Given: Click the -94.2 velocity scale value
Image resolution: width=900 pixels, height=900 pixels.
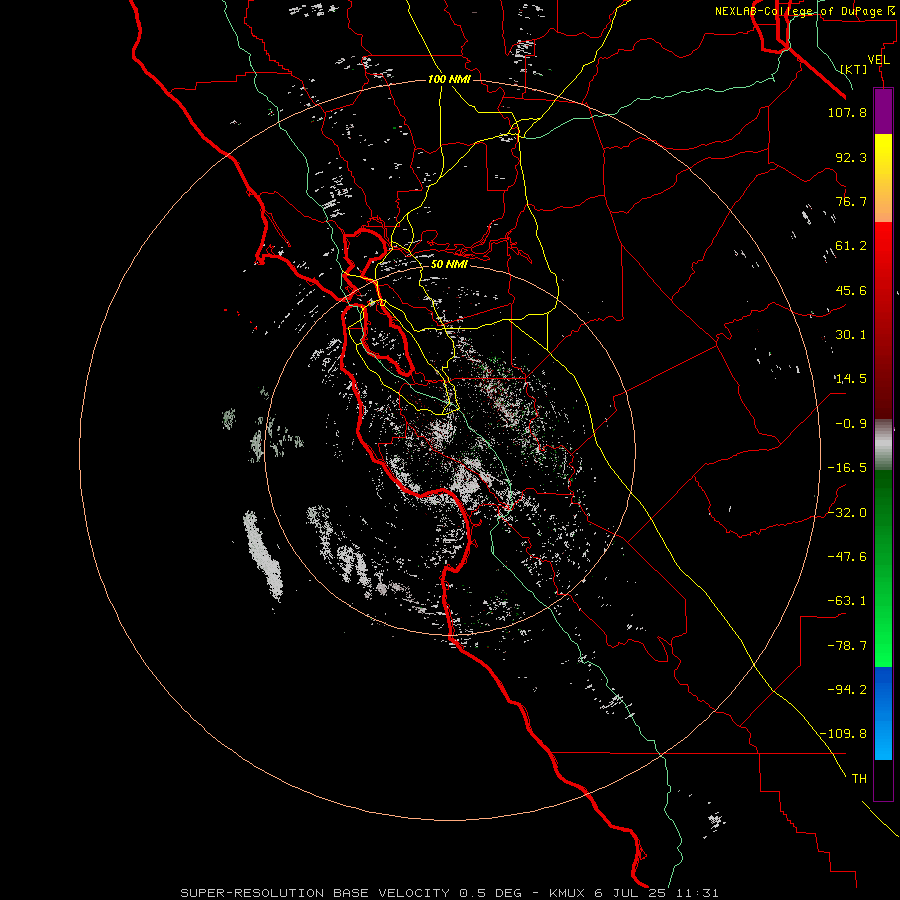Looking at the screenshot, I should [x=847, y=690].
